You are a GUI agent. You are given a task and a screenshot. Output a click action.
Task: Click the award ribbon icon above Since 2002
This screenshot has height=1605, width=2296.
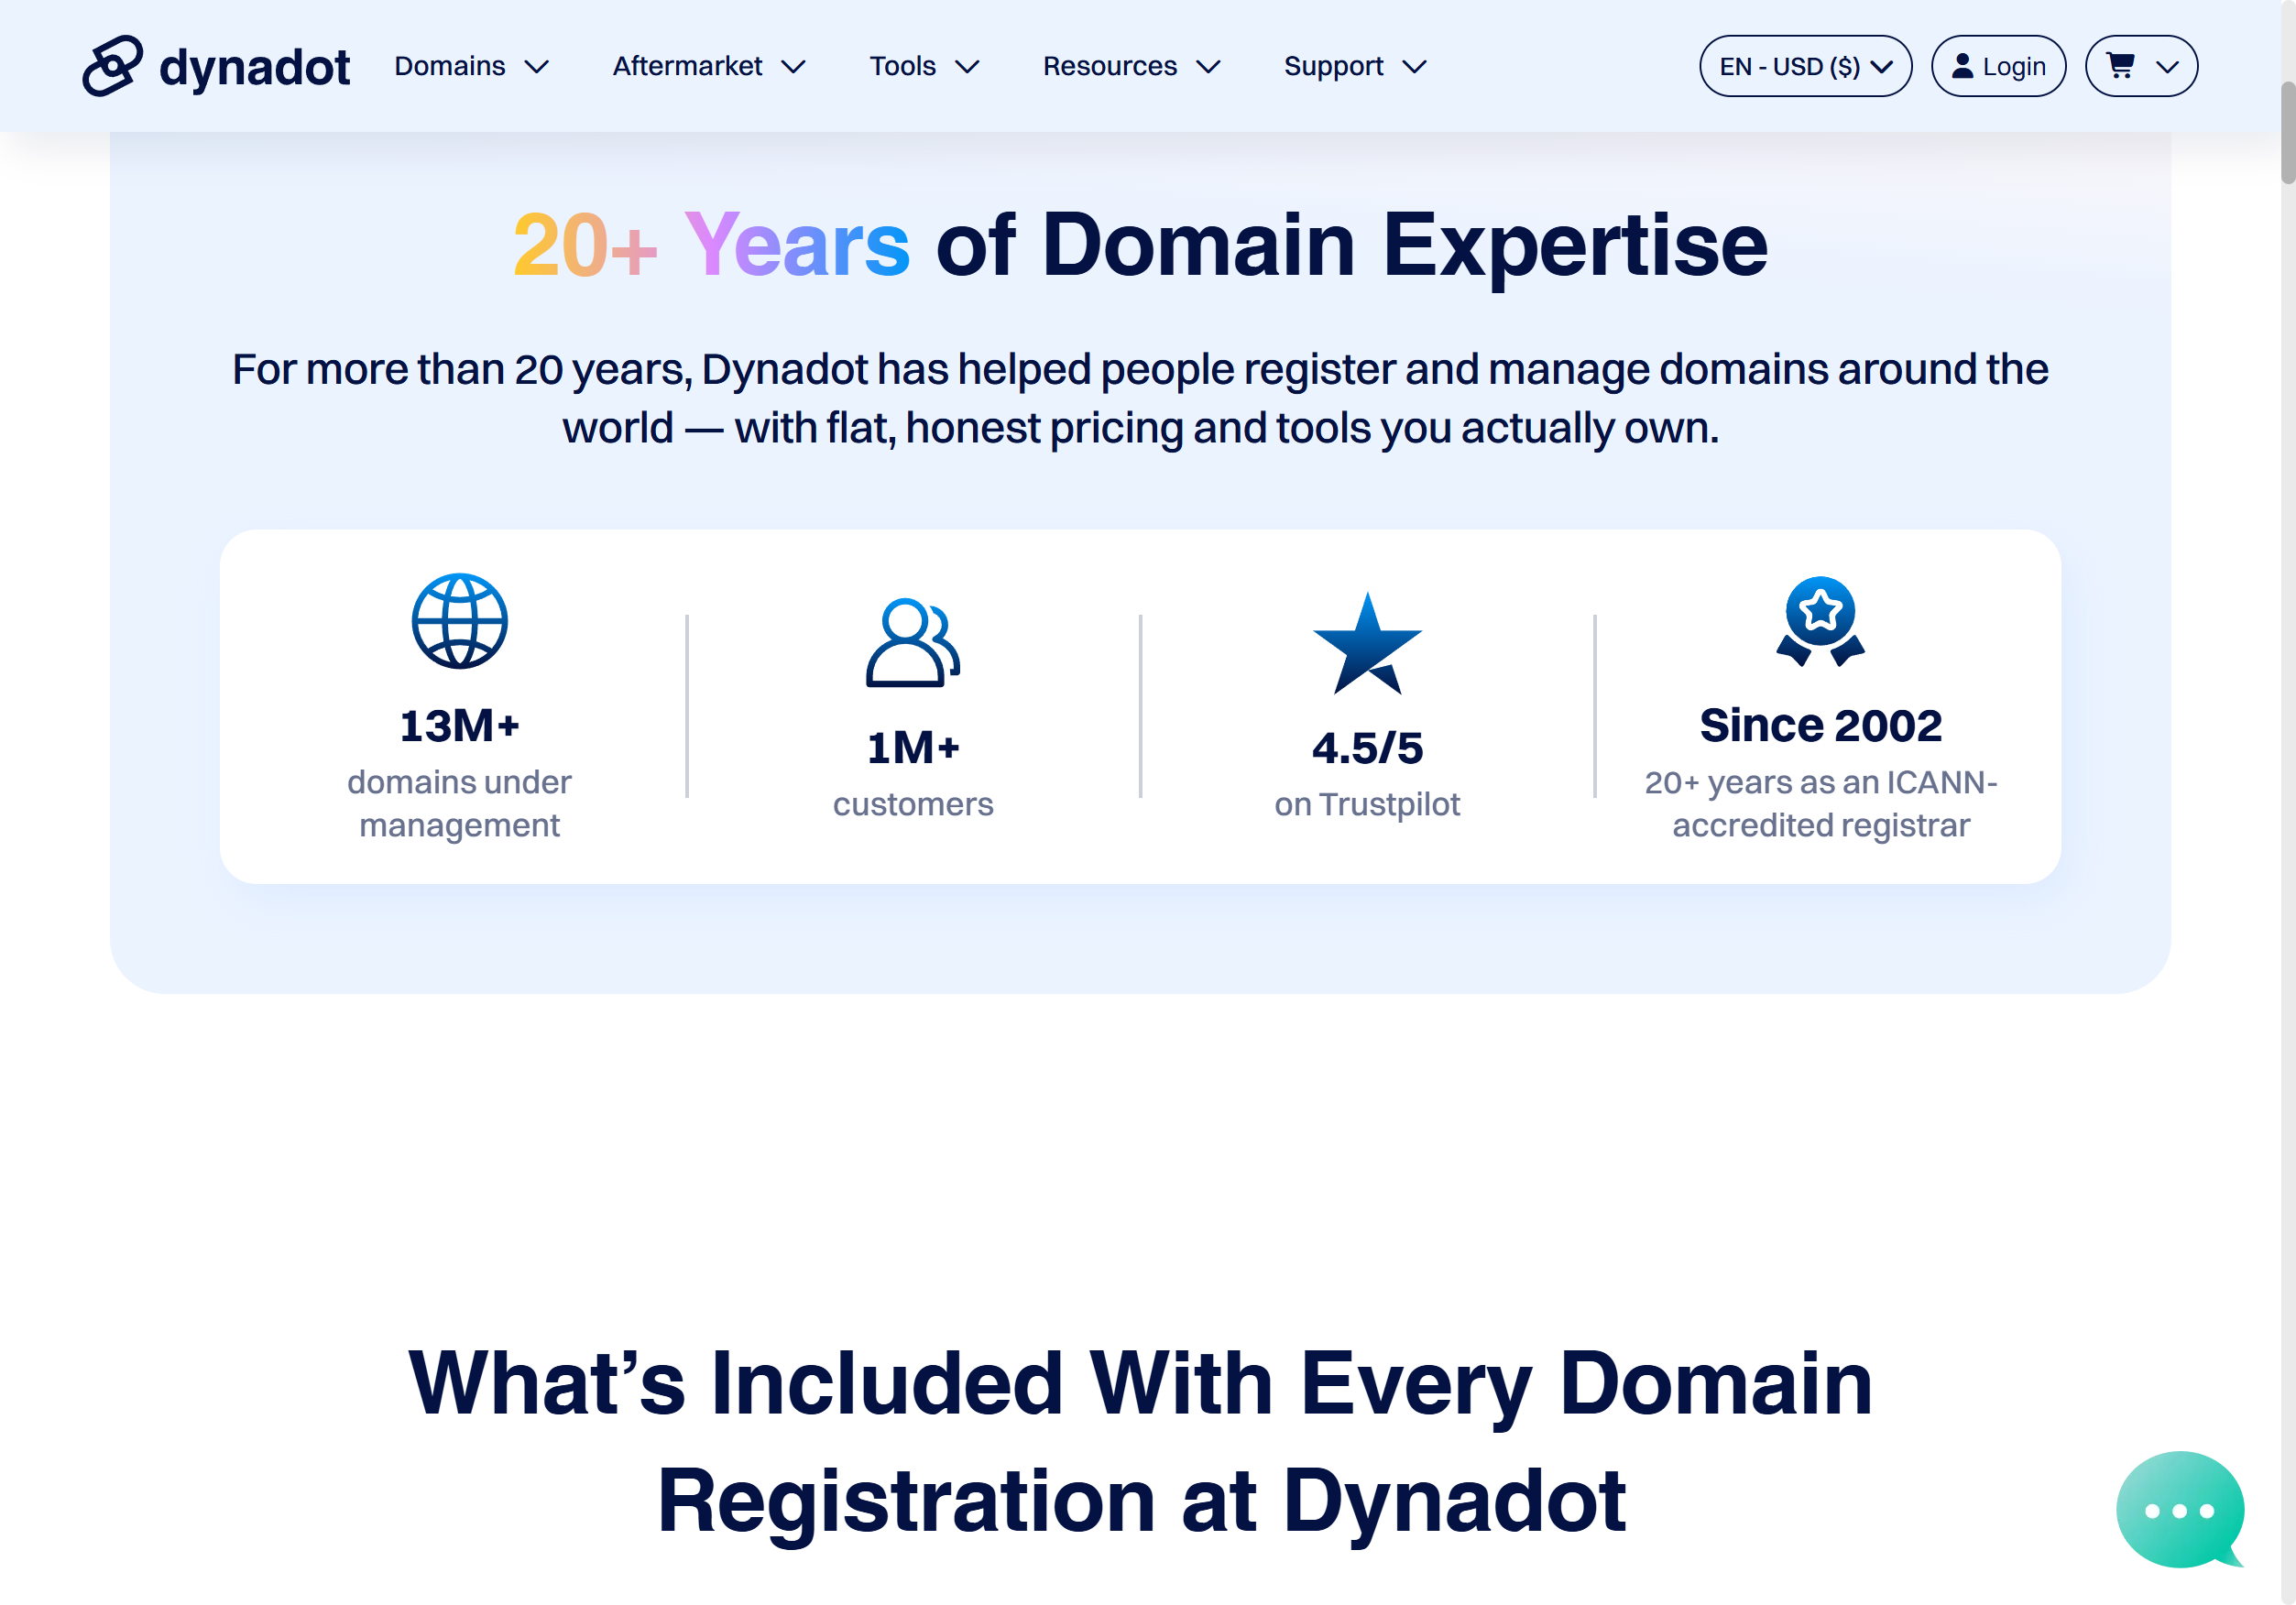(1820, 621)
